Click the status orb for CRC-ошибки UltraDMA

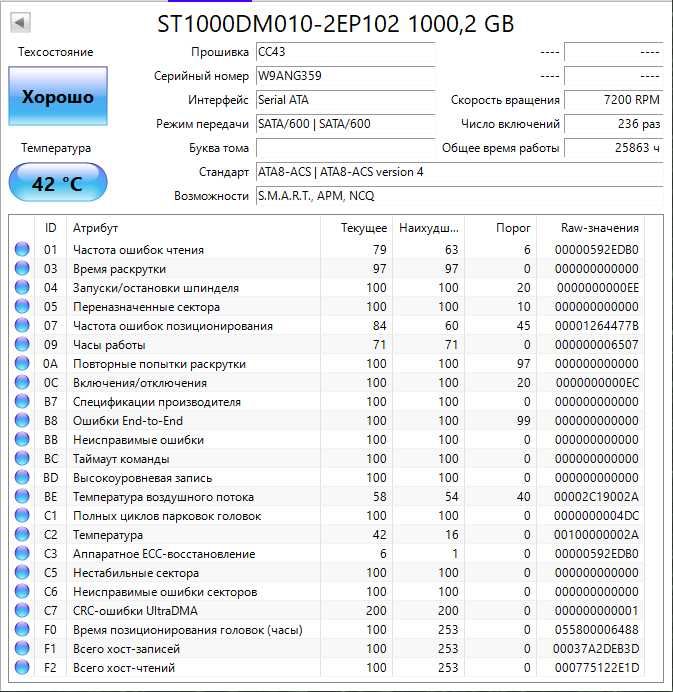pos(22,610)
